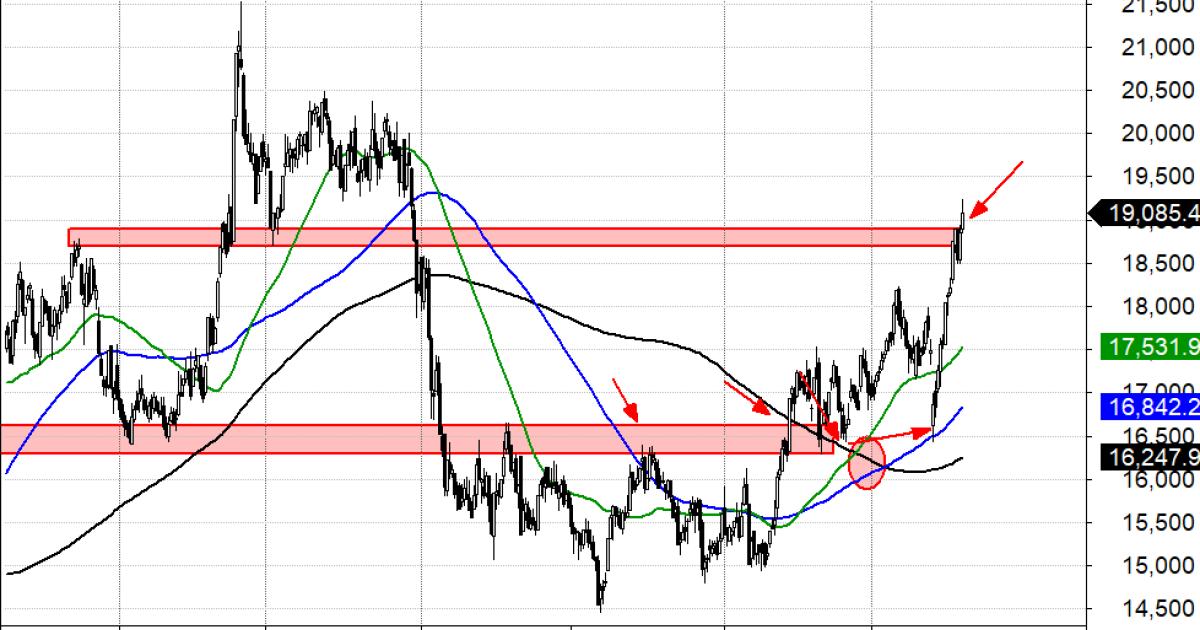This screenshot has width=1200, height=630.
Task: Click the 18,000 price axis label
Action: pyautogui.click(x=1157, y=307)
